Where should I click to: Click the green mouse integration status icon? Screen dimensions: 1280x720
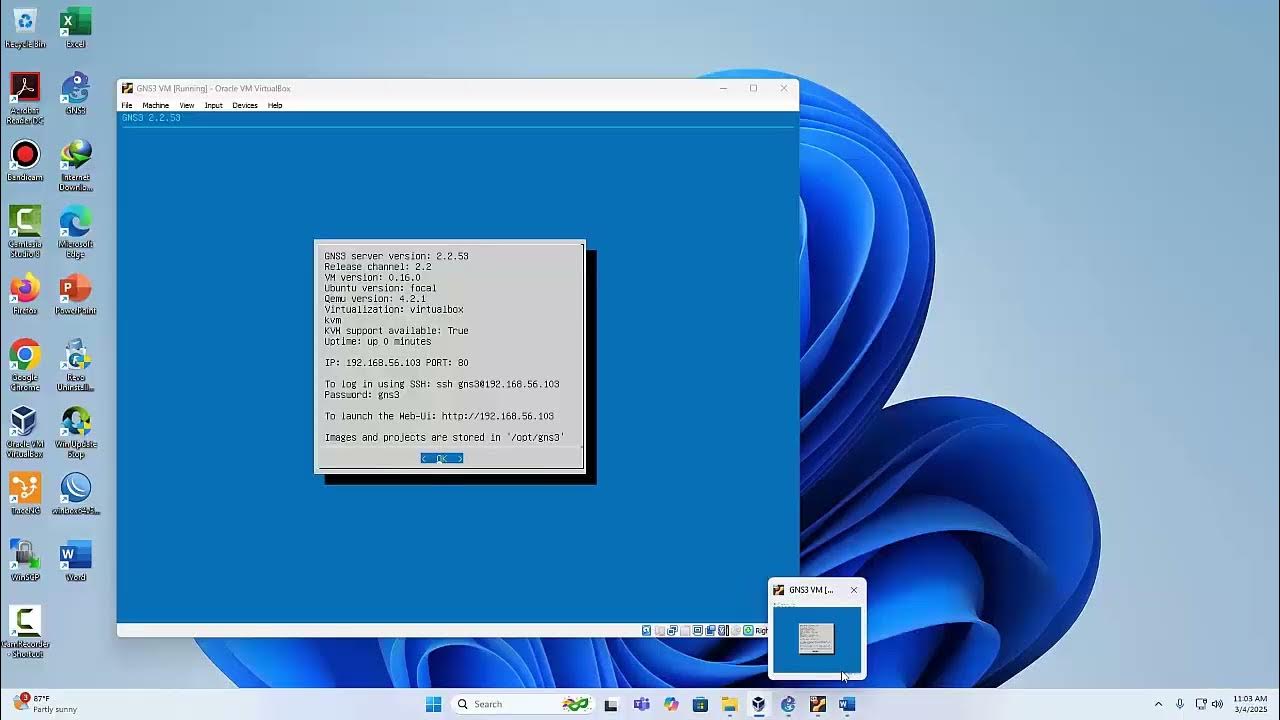pos(748,630)
